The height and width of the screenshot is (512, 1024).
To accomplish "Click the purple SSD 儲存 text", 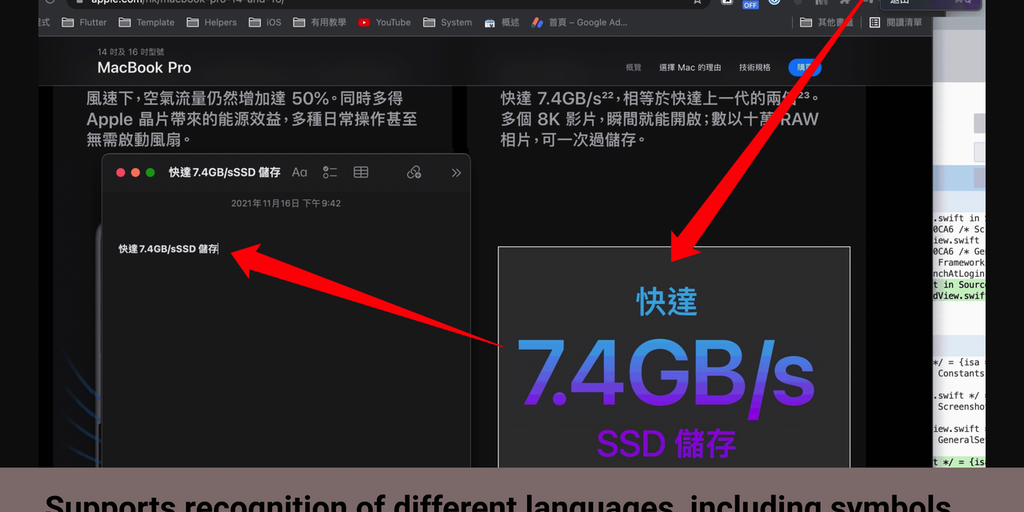I will pyautogui.click(x=666, y=443).
